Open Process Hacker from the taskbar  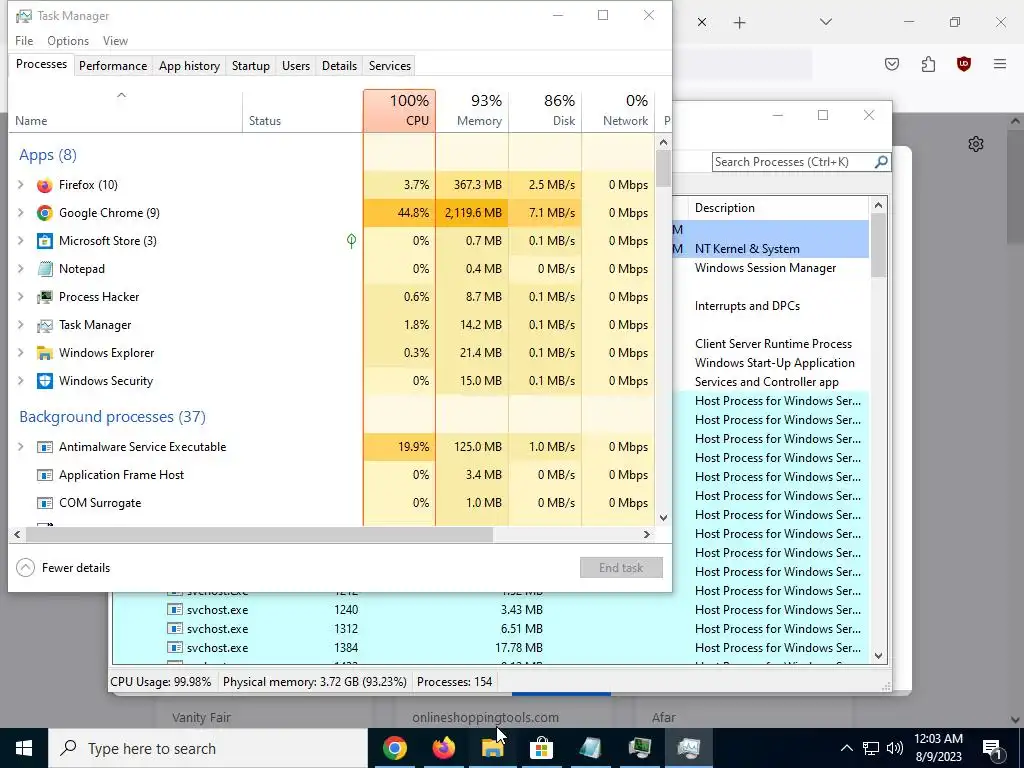[x=639, y=748]
